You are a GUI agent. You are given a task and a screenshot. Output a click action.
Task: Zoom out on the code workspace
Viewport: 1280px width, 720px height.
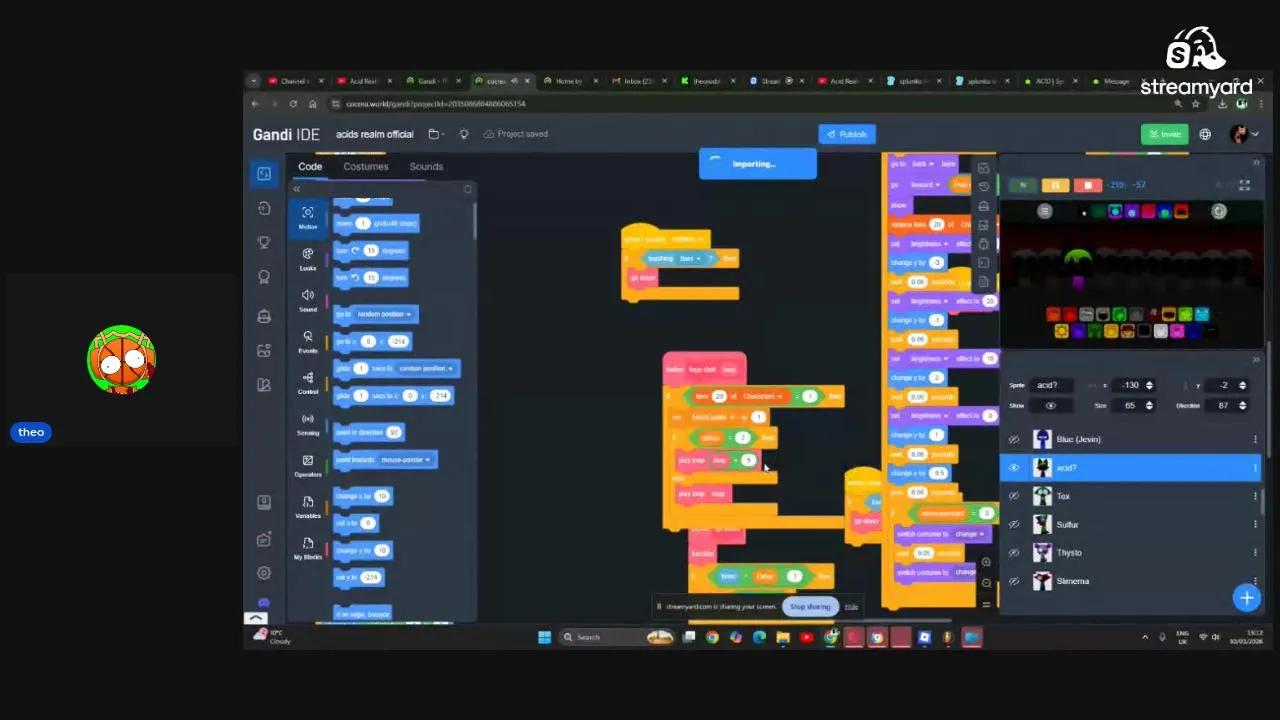pyautogui.click(x=986, y=583)
